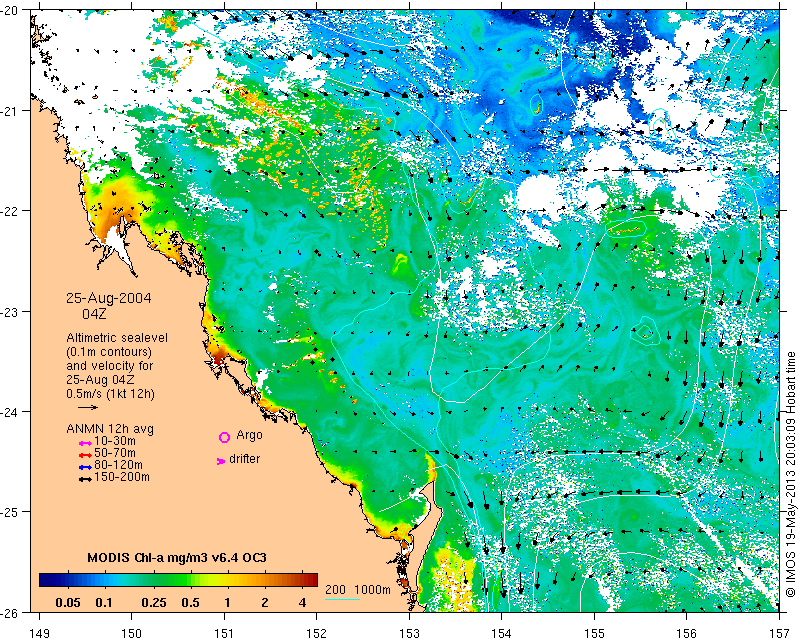Click the '150-200m' depth label
Screen dimensions: 800x640
(122, 477)
